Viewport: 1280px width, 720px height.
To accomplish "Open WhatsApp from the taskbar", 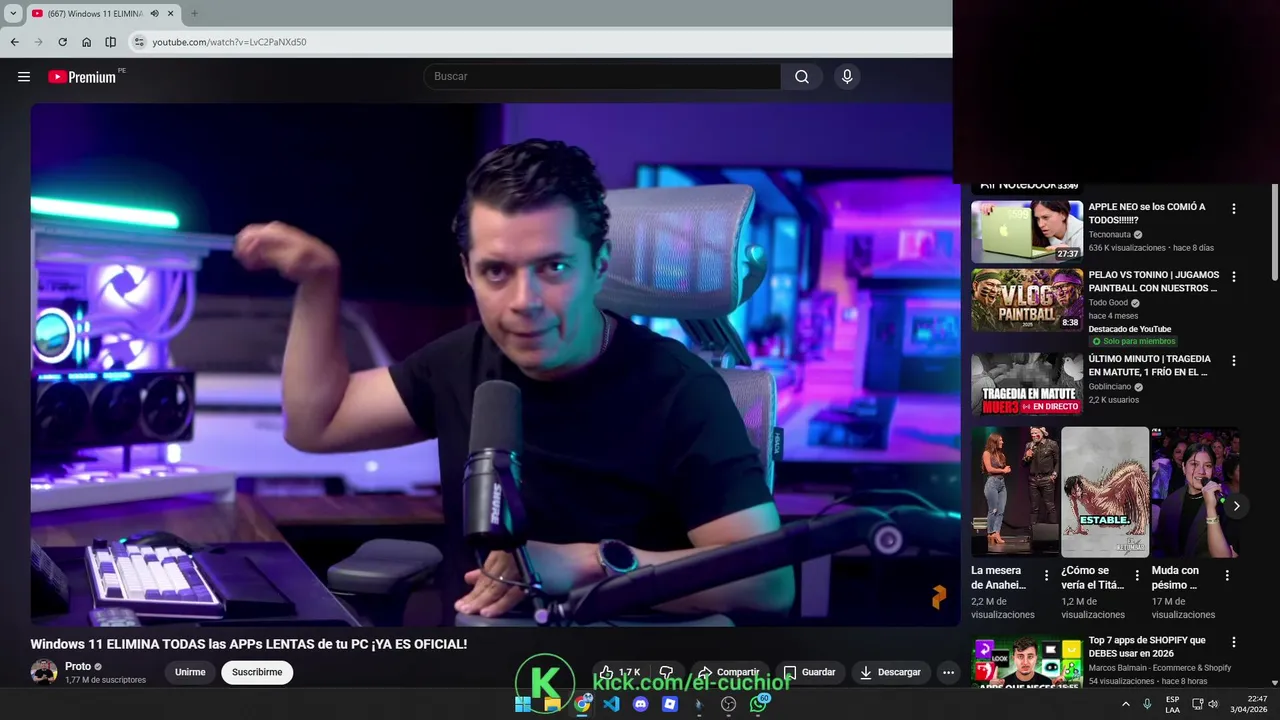I will point(759,704).
